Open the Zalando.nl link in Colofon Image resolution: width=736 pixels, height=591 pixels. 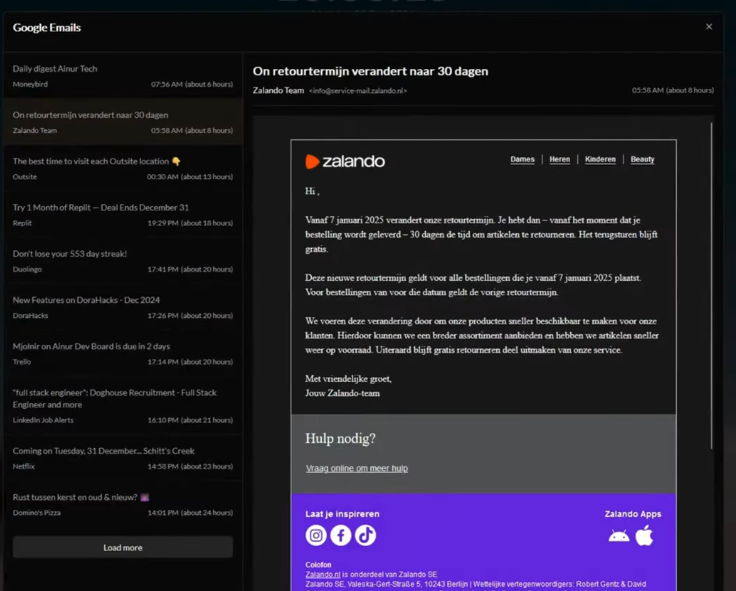coord(322,574)
